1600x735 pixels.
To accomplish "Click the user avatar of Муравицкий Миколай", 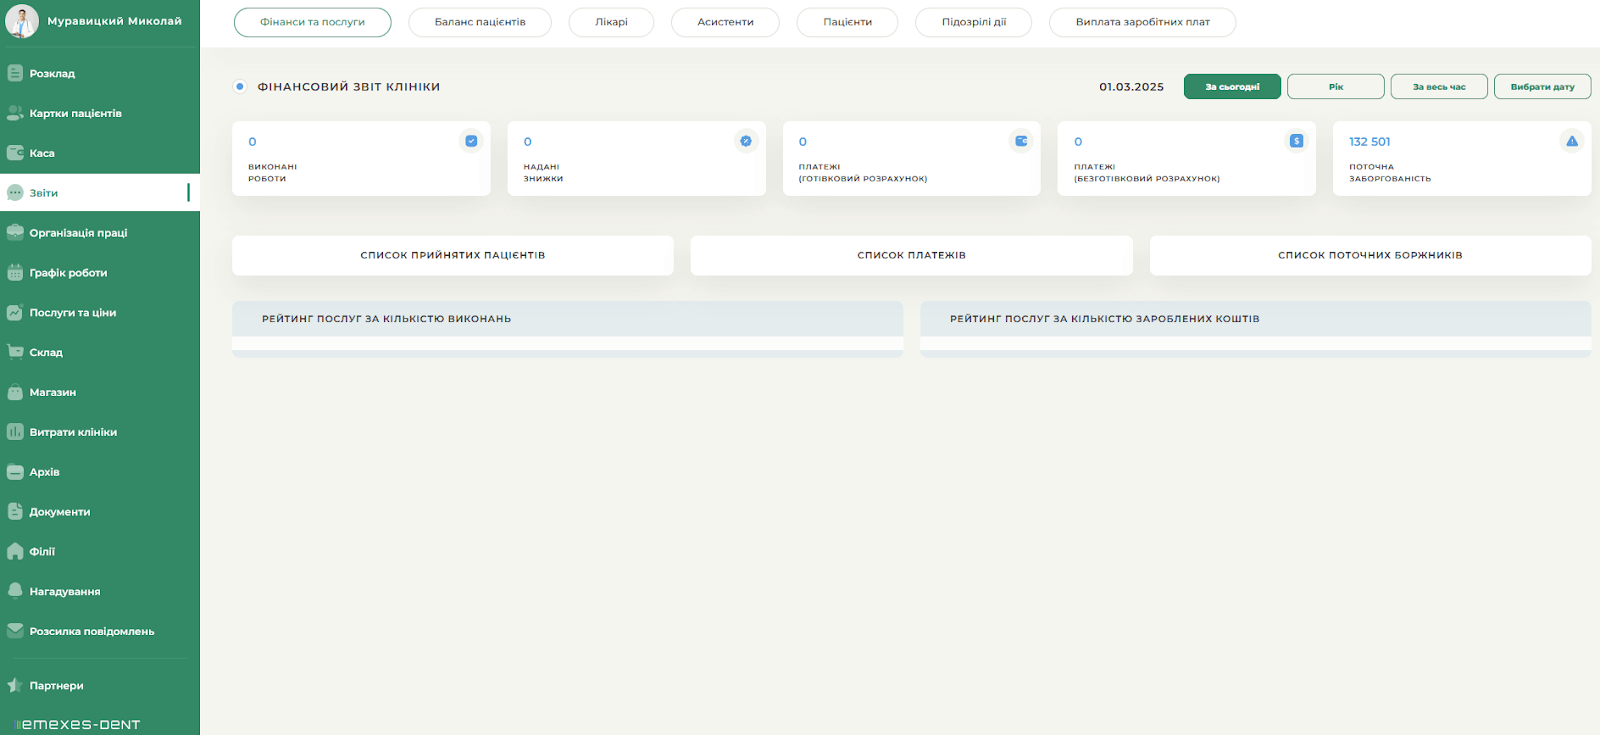I will (22, 21).
